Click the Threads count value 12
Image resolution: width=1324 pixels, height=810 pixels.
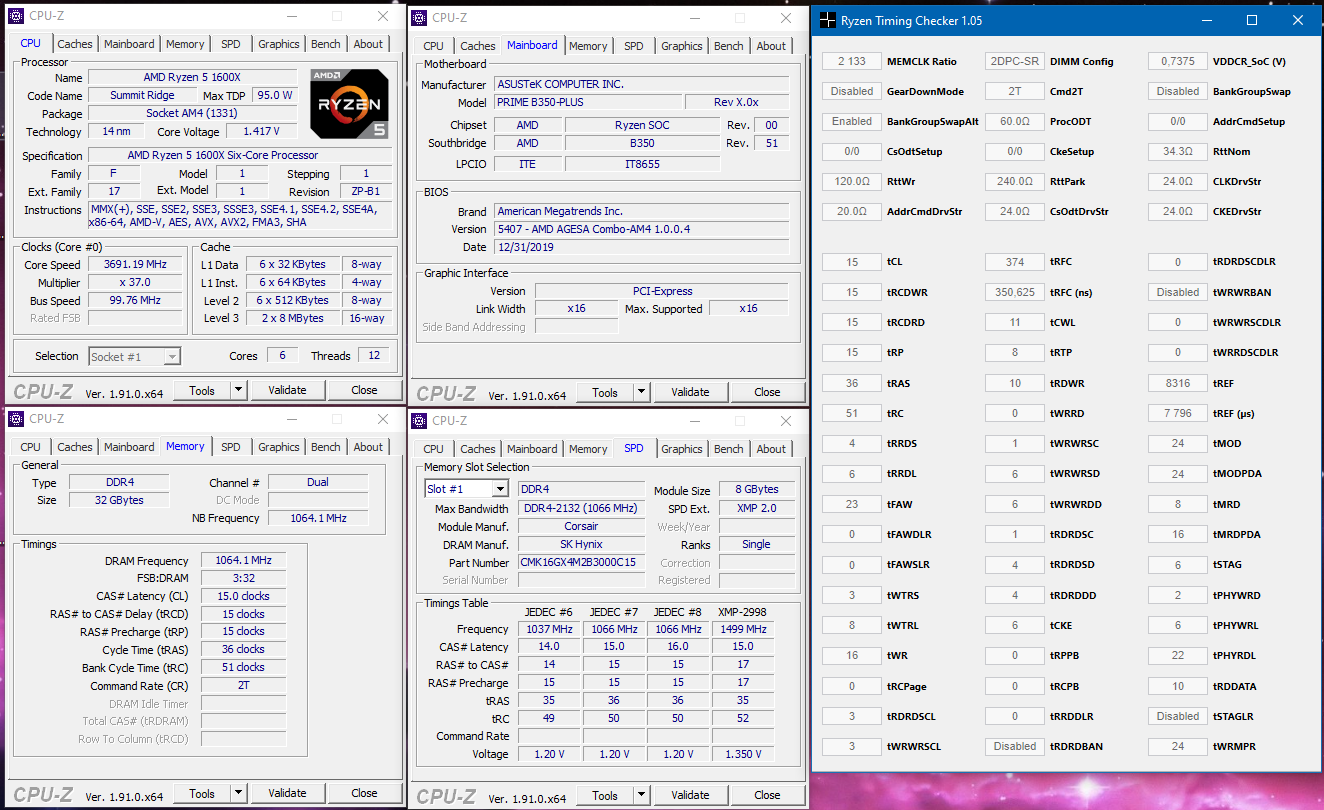pyautogui.click(x=374, y=356)
